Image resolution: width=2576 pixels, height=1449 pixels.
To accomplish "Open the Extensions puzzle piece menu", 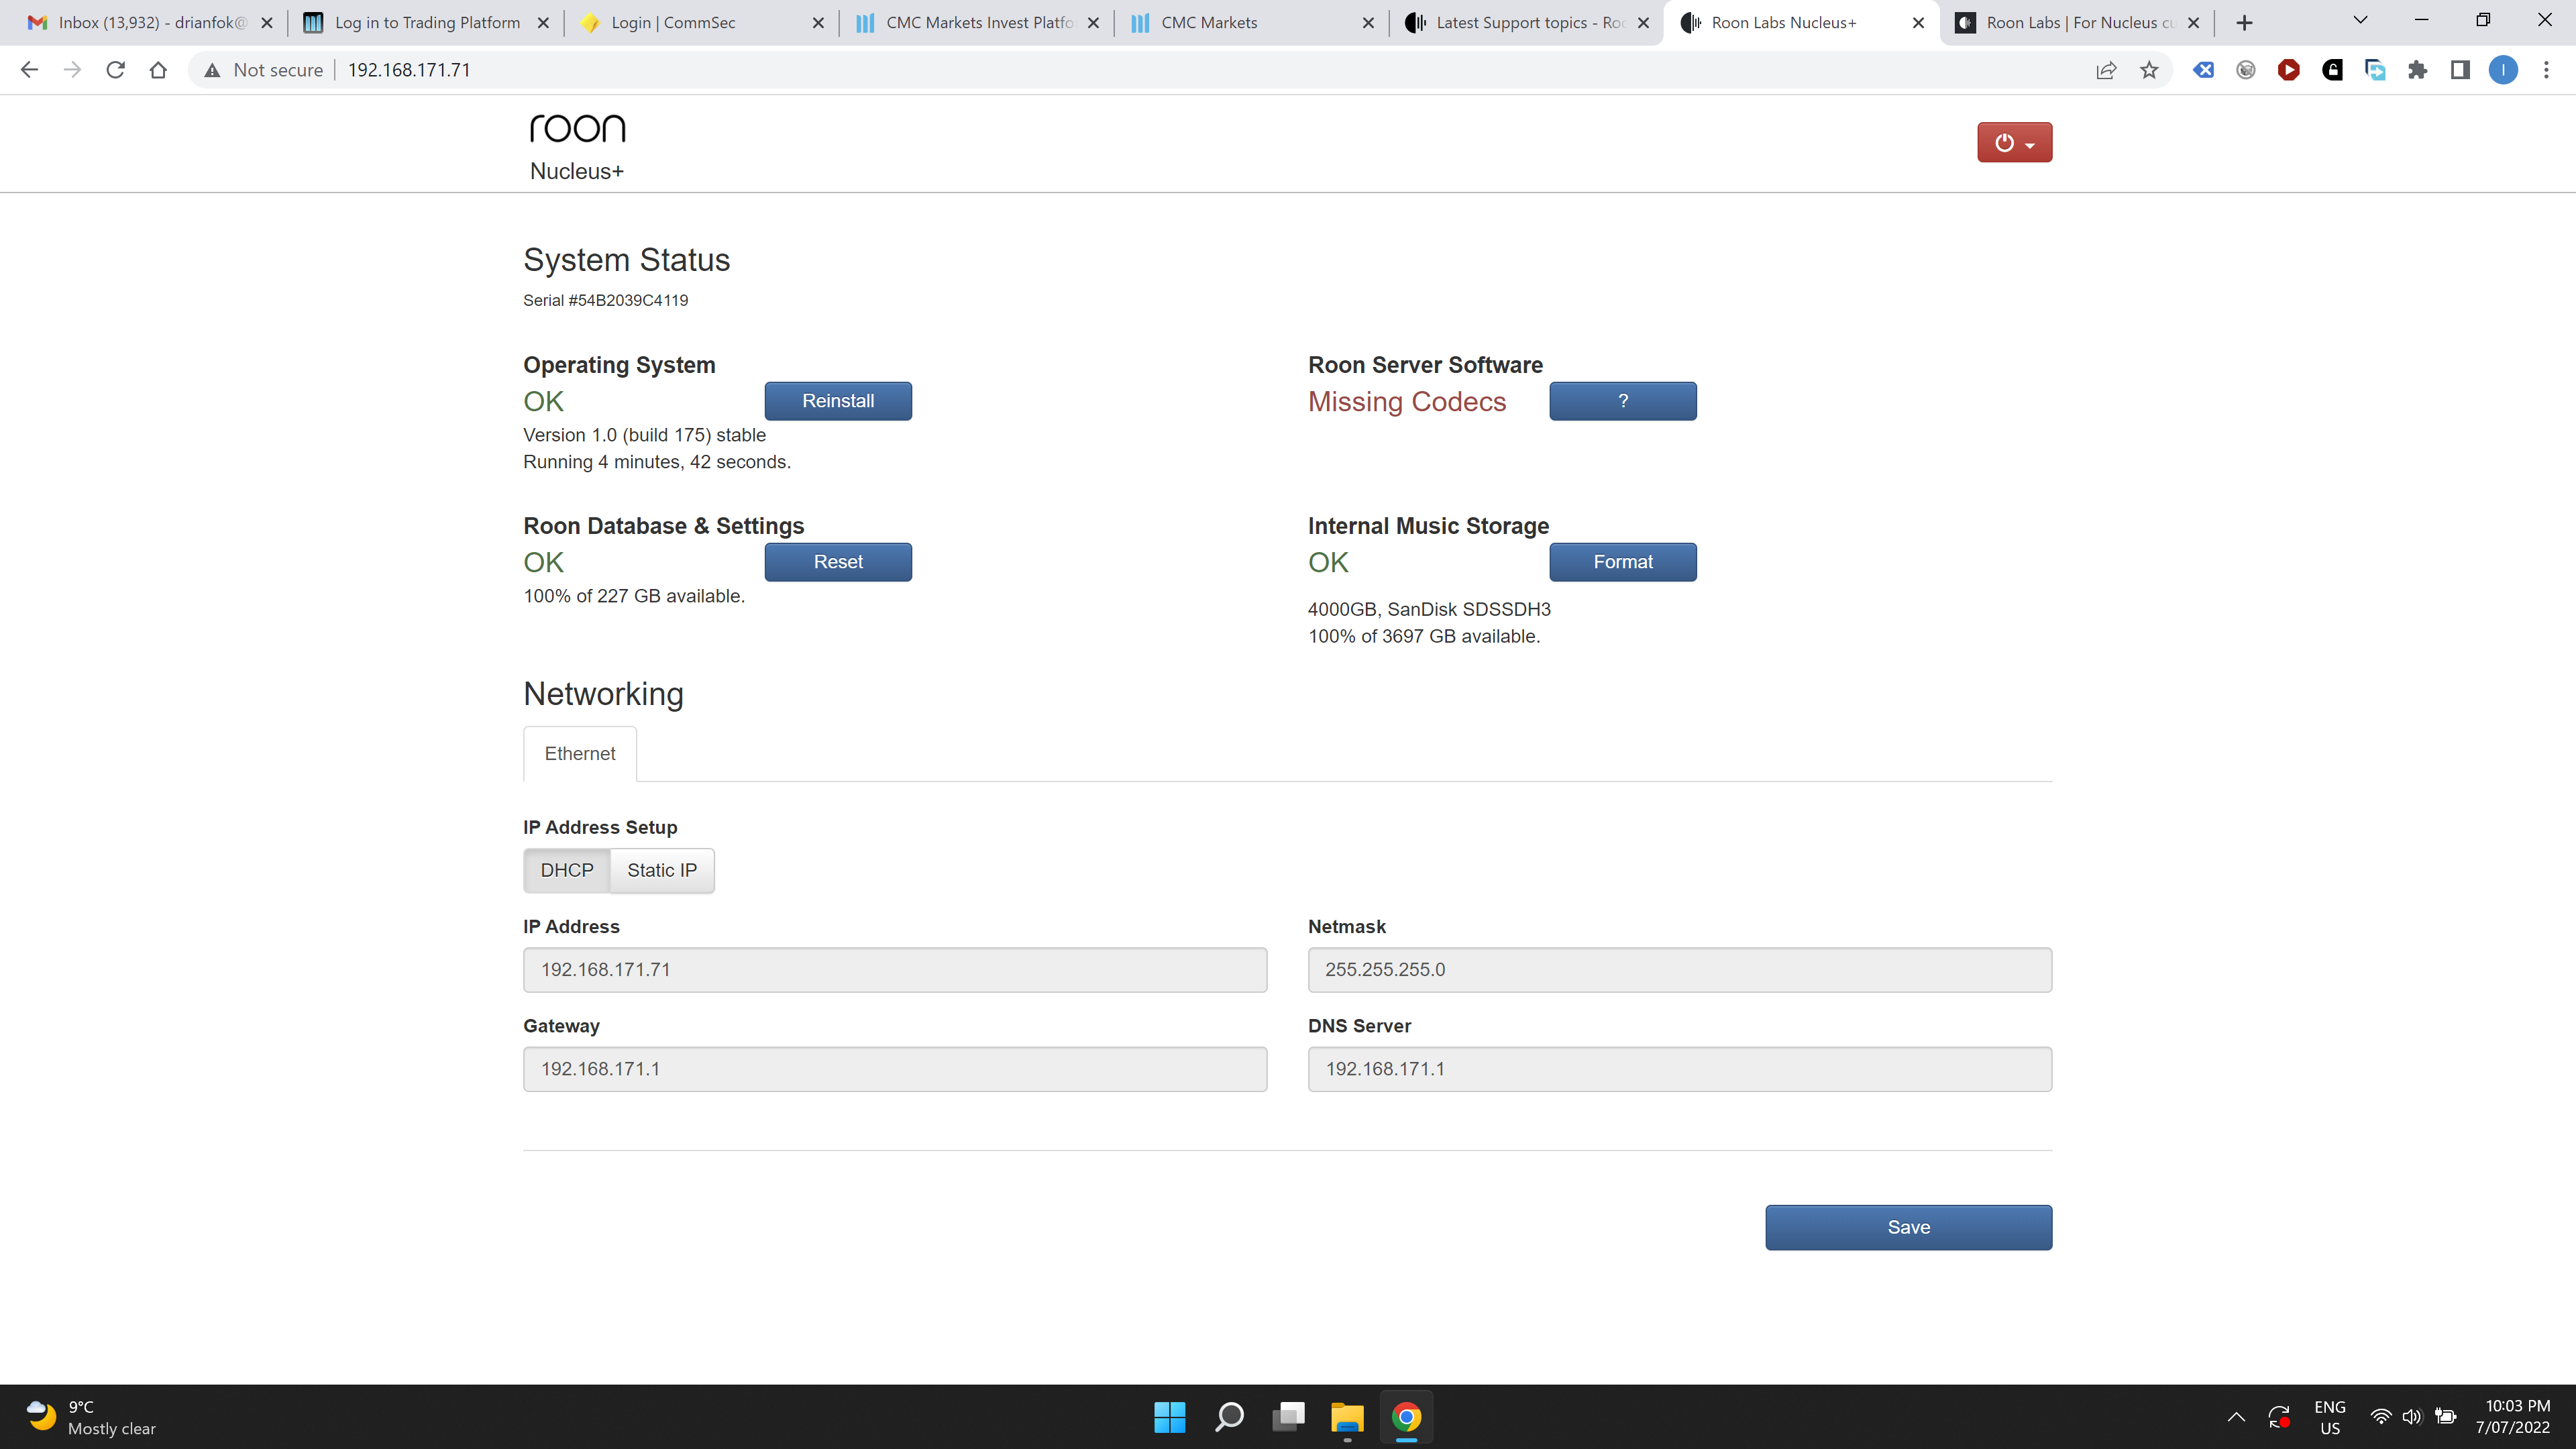I will click(2417, 70).
